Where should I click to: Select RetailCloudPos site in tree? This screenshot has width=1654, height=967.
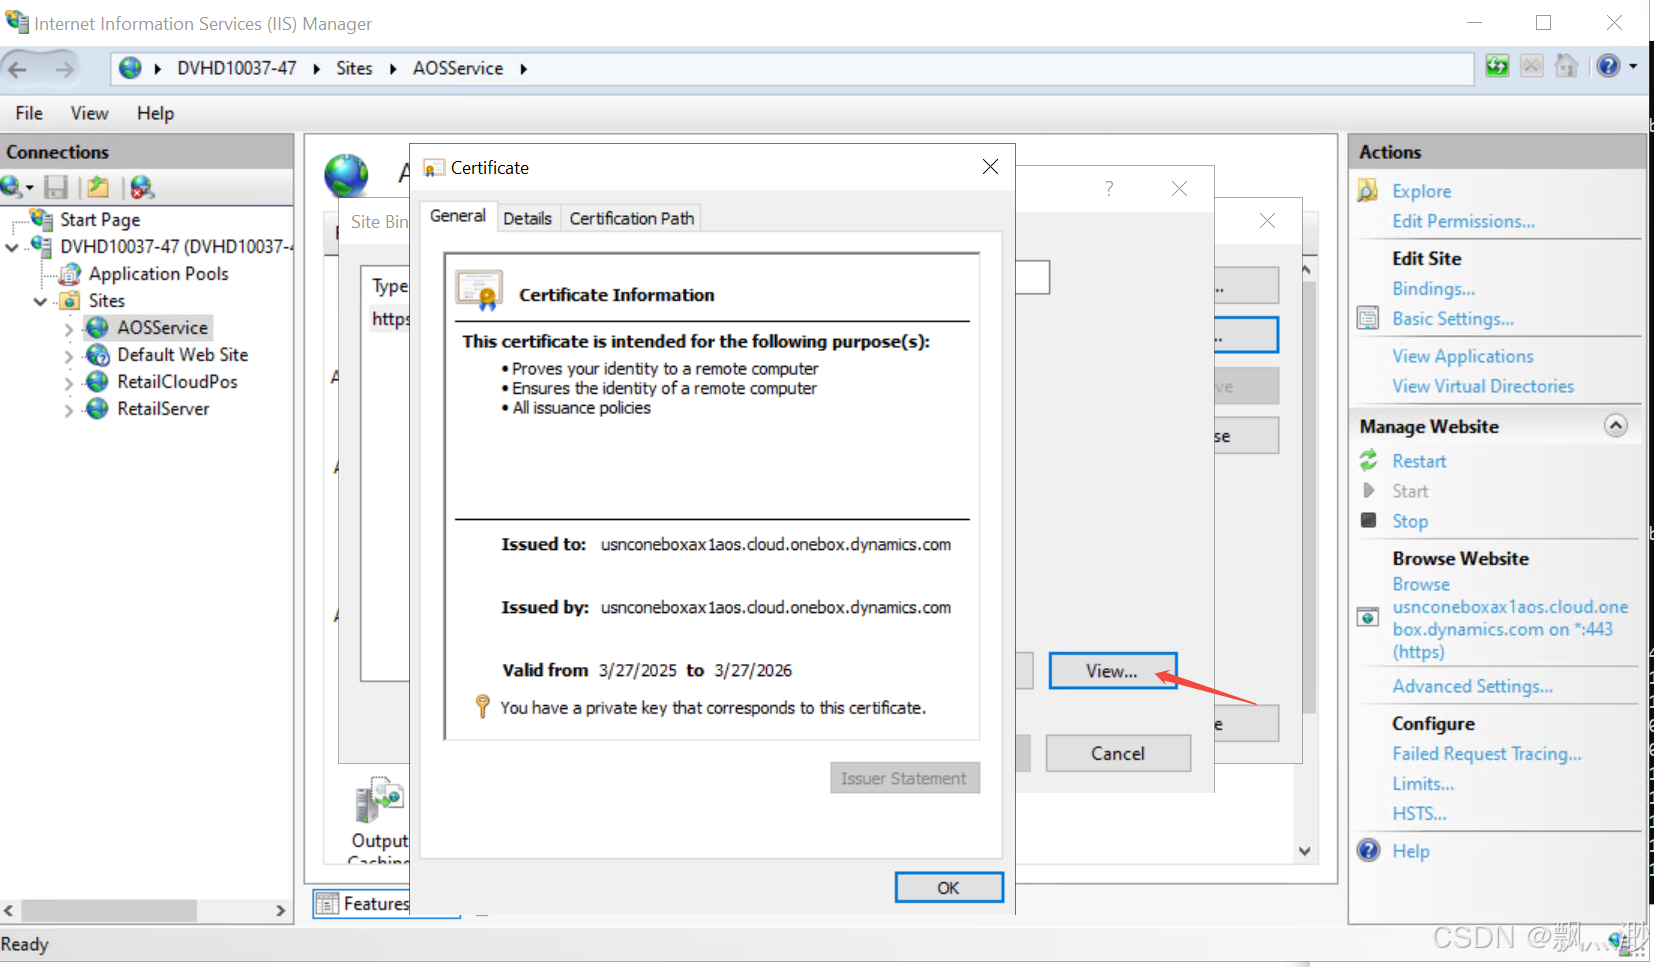click(x=177, y=381)
